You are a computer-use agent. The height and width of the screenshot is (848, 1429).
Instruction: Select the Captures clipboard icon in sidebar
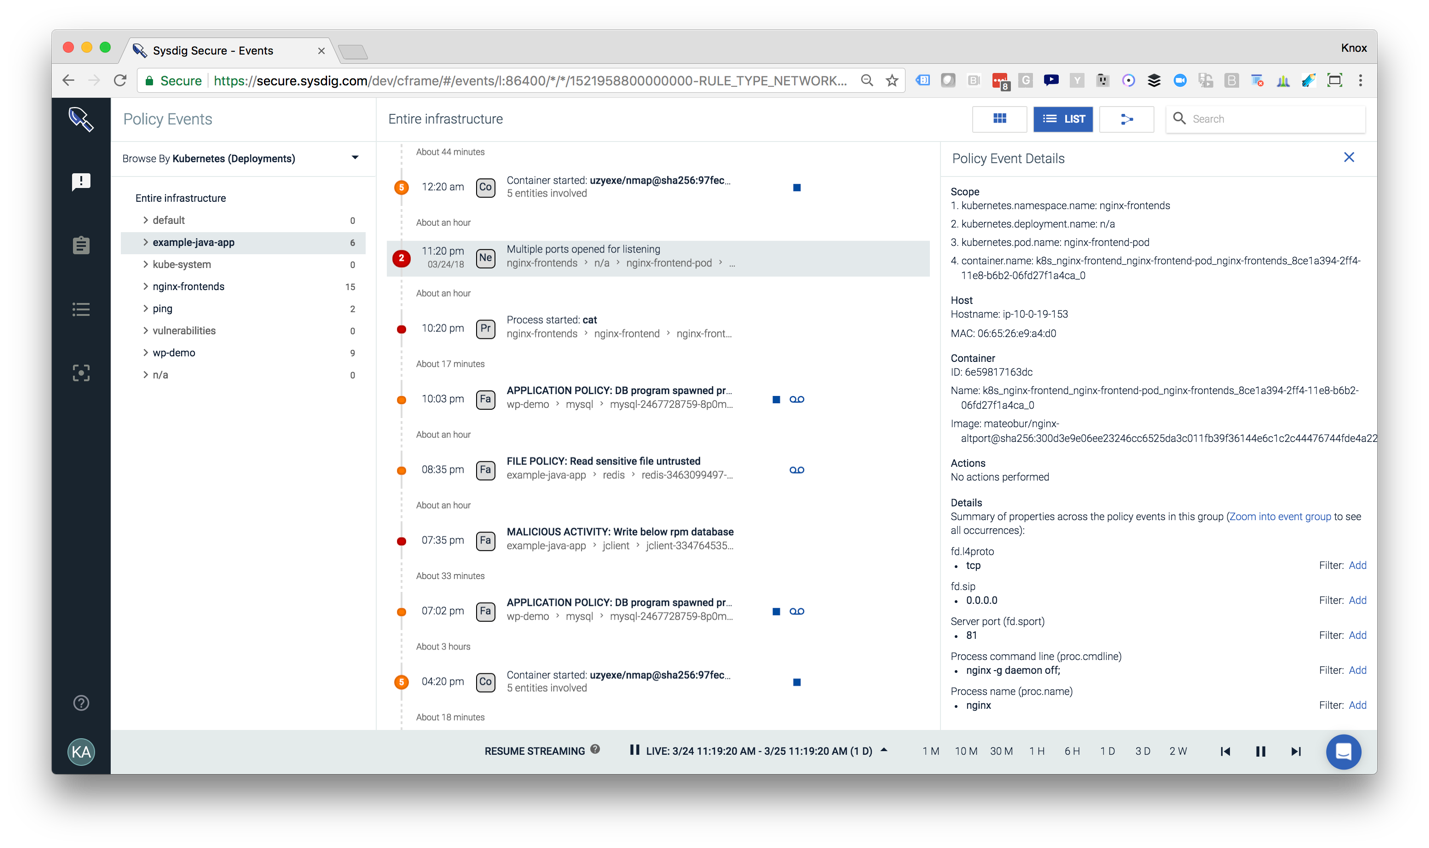81,245
